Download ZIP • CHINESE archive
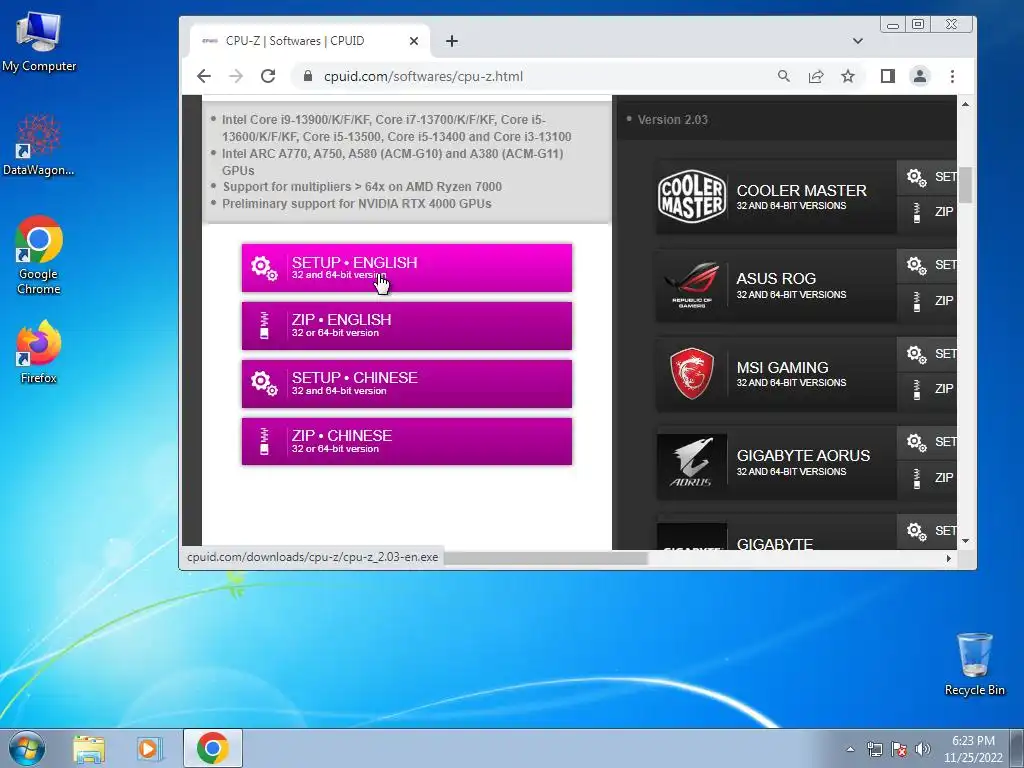Viewport: 1024px width, 768px height. (407, 441)
